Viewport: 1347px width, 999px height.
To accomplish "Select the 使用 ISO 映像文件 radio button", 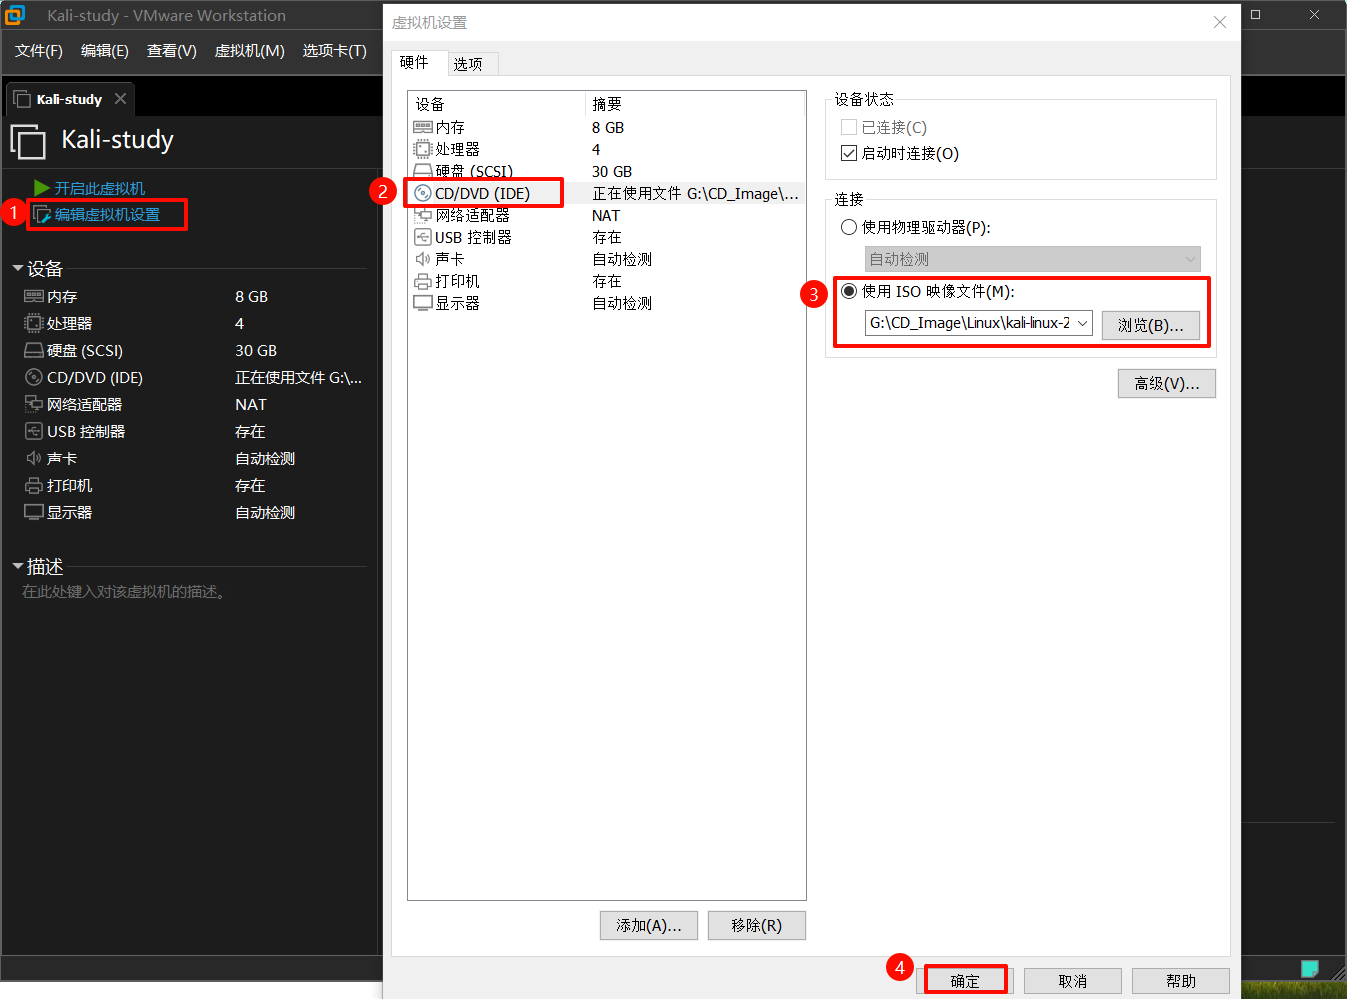I will (x=848, y=291).
